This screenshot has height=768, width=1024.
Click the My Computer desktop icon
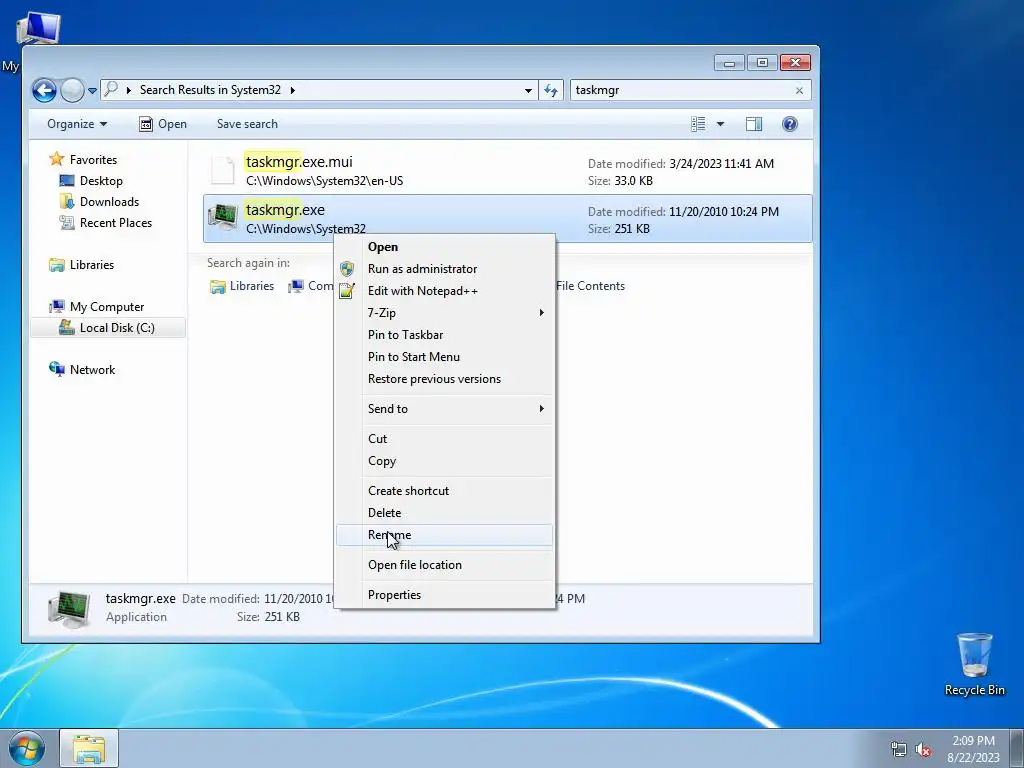tap(37, 29)
